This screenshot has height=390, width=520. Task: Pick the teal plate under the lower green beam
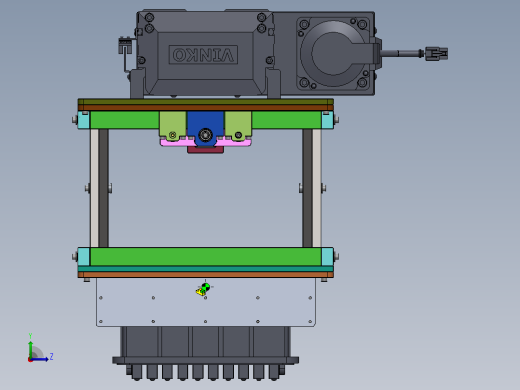tap(205, 269)
